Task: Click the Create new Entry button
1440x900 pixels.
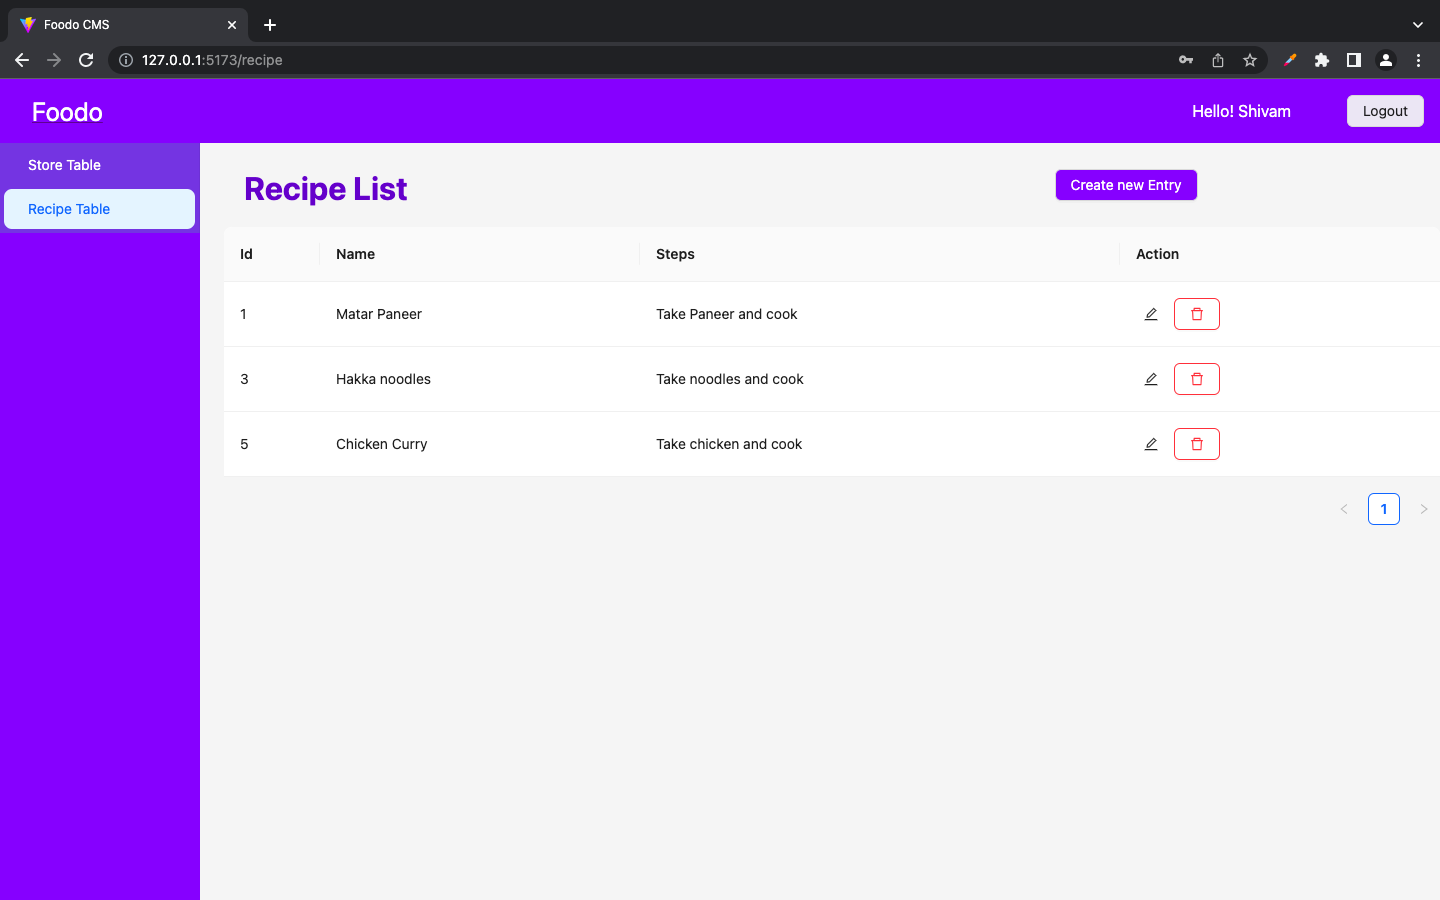Action: click(1126, 185)
